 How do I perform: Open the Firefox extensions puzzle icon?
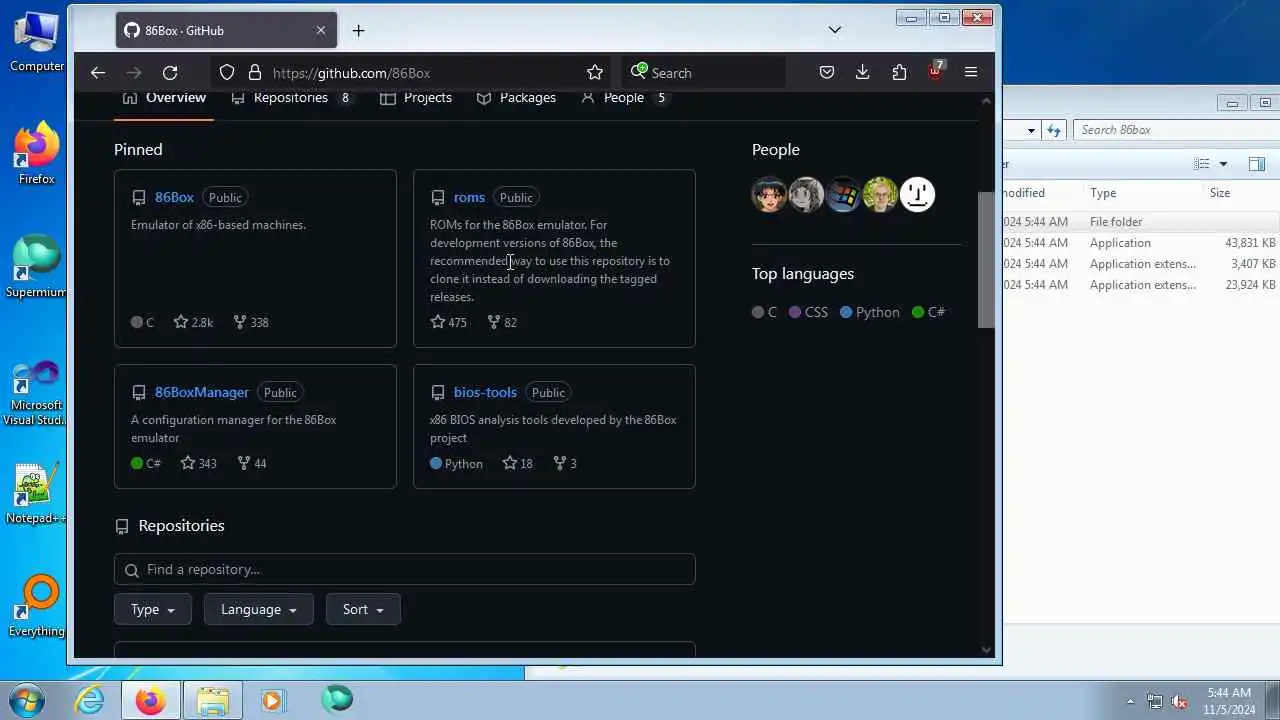tap(899, 72)
